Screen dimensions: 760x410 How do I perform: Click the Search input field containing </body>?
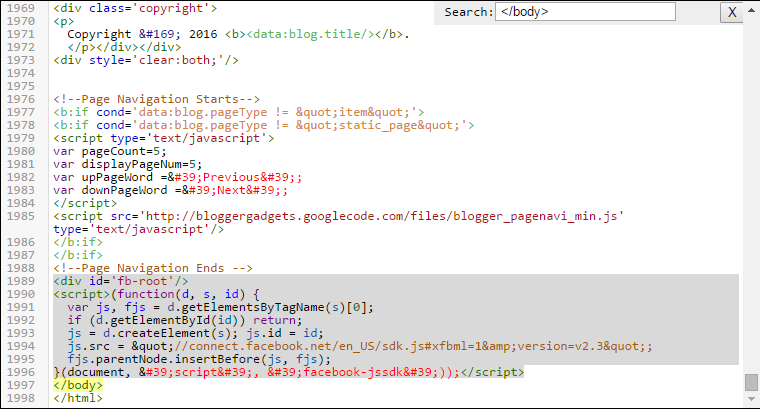pos(585,12)
